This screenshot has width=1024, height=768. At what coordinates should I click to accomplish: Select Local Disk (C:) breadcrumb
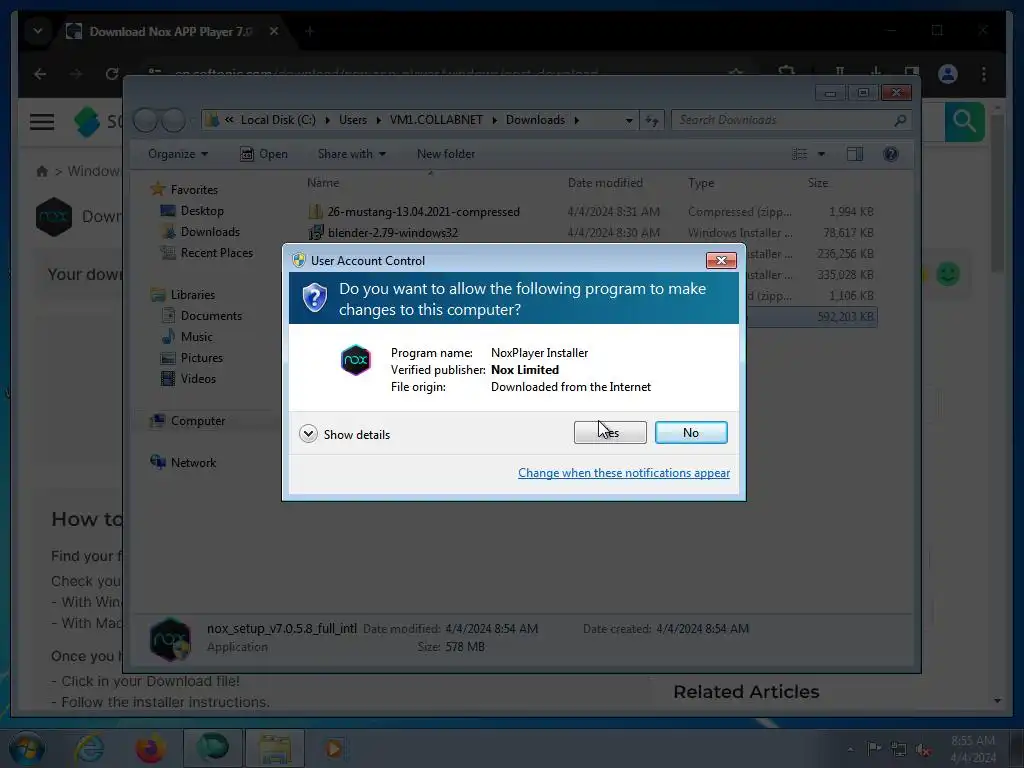tap(278, 120)
